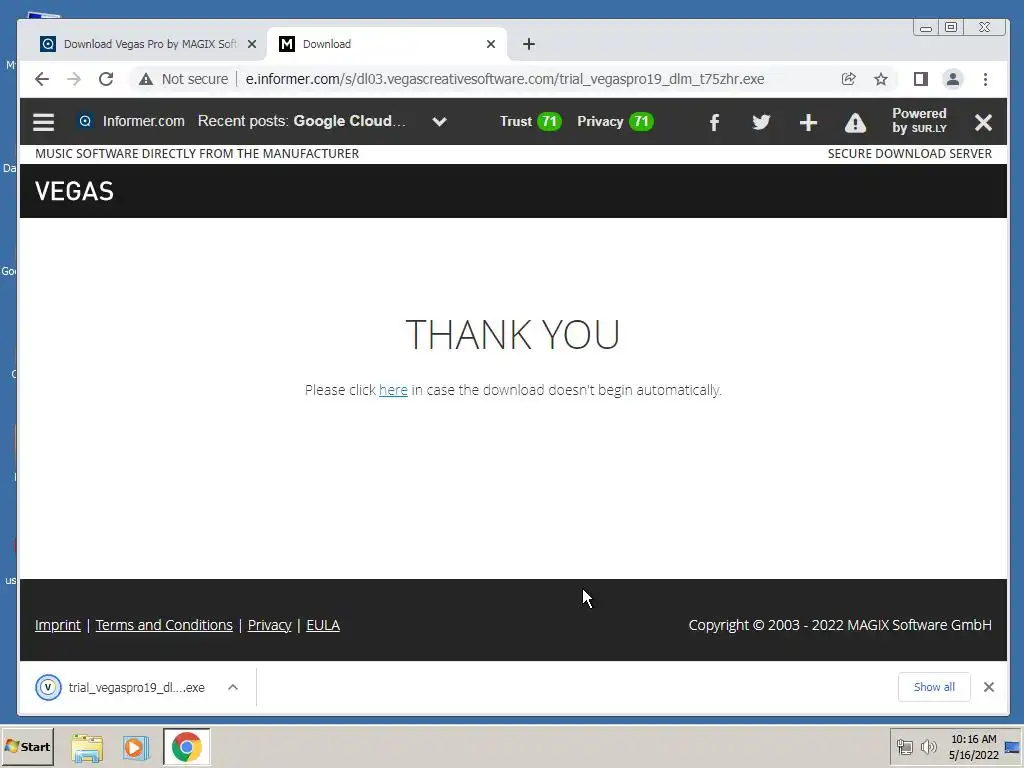This screenshot has width=1024, height=768.
Task: Share on Twitter icon
Action: point(761,122)
